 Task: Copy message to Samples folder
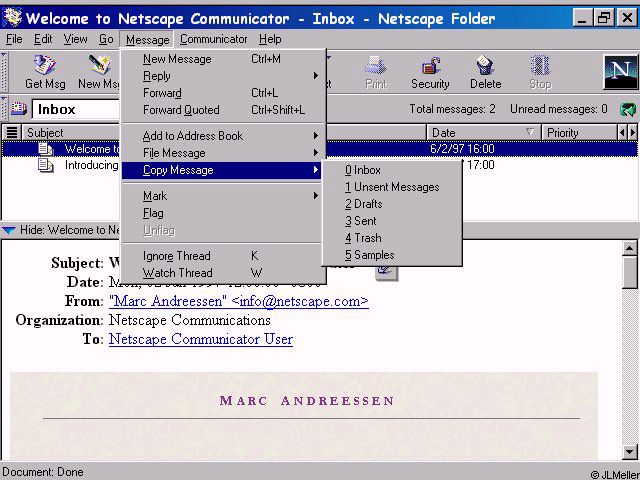(392, 255)
